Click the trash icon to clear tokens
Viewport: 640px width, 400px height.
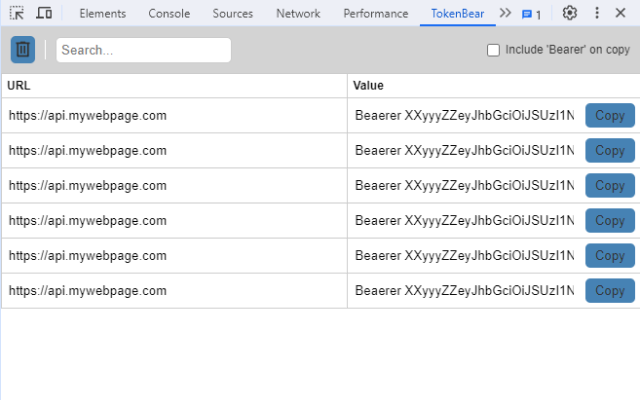[23, 50]
